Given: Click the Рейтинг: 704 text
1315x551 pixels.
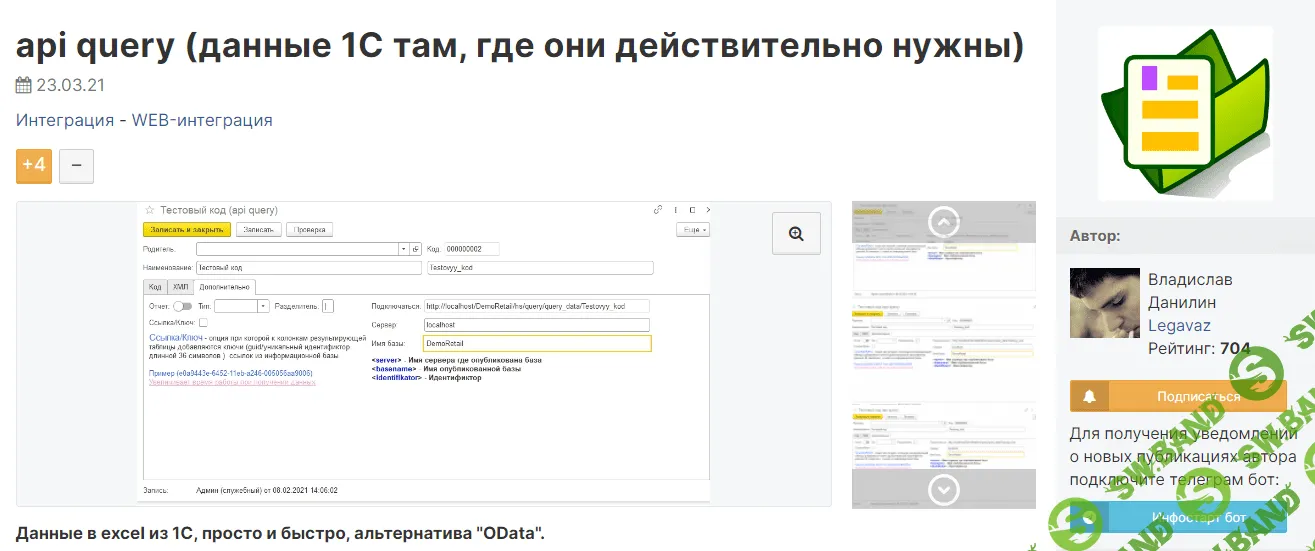Looking at the screenshot, I should point(1198,349).
